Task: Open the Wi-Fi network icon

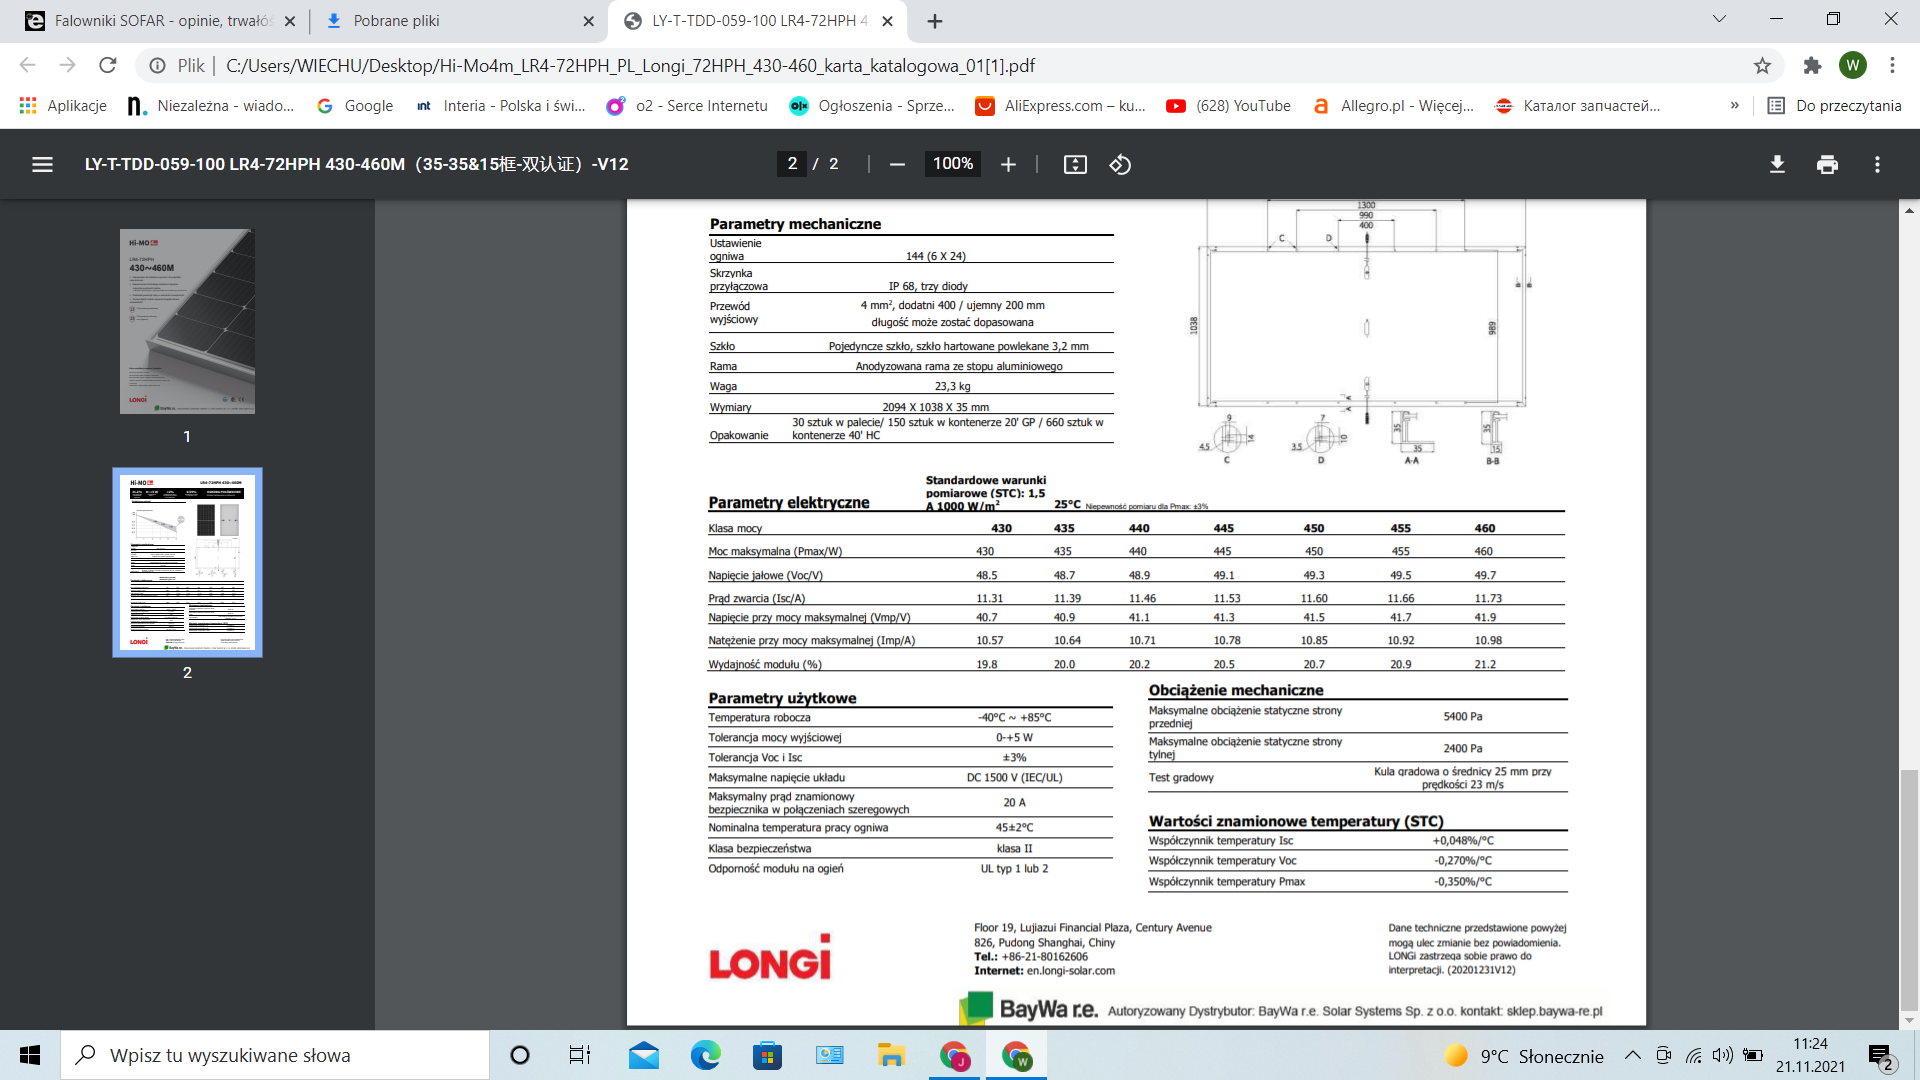Action: point(1693,1055)
